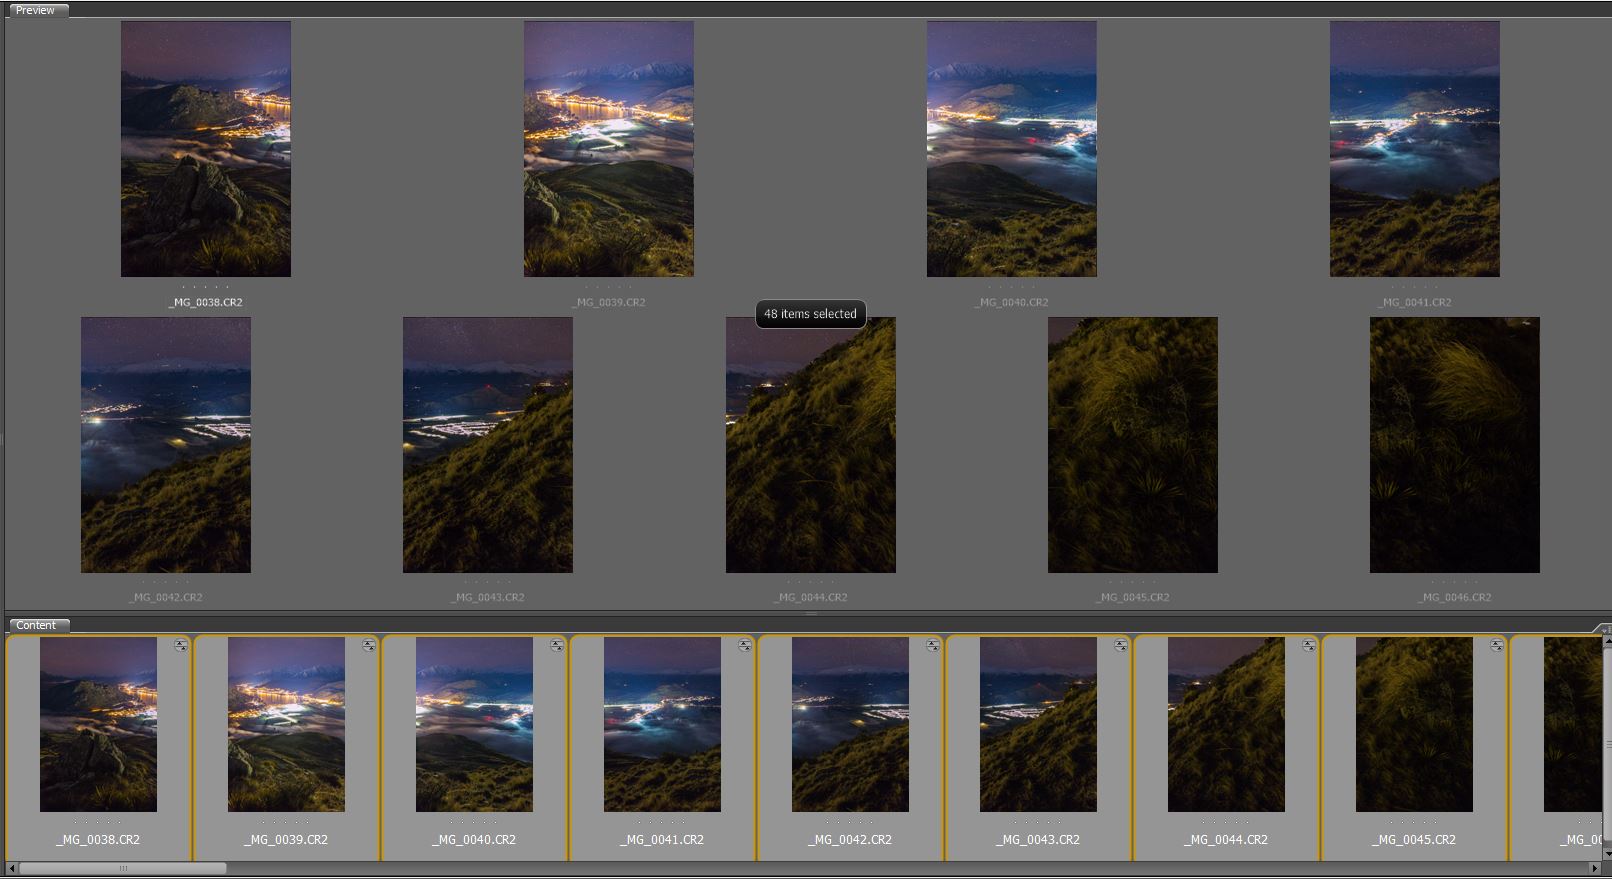Click settings badge icon on _MG_0045.CR2 thumbnail

coord(1497,646)
